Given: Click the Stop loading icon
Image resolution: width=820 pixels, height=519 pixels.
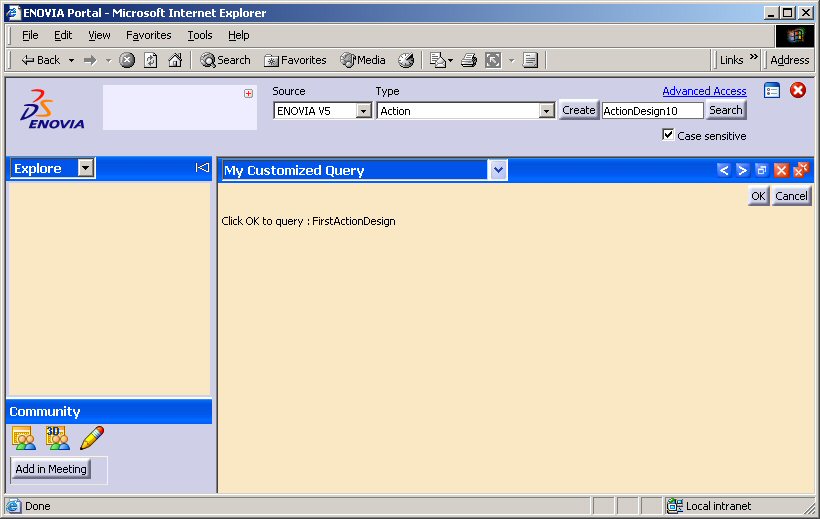Looking at the screenshot, I should coord(127,61).
